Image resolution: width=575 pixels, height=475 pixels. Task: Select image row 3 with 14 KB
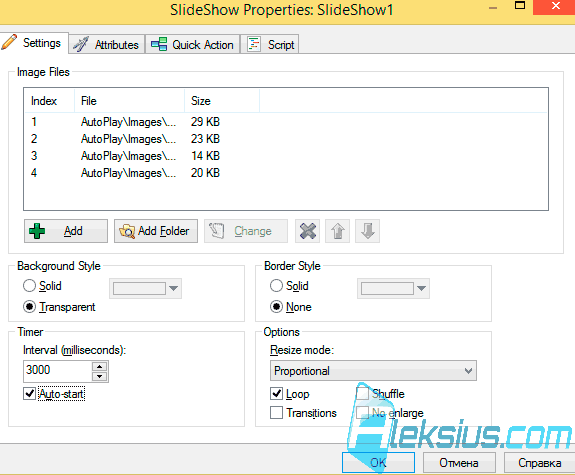(286, 156)
